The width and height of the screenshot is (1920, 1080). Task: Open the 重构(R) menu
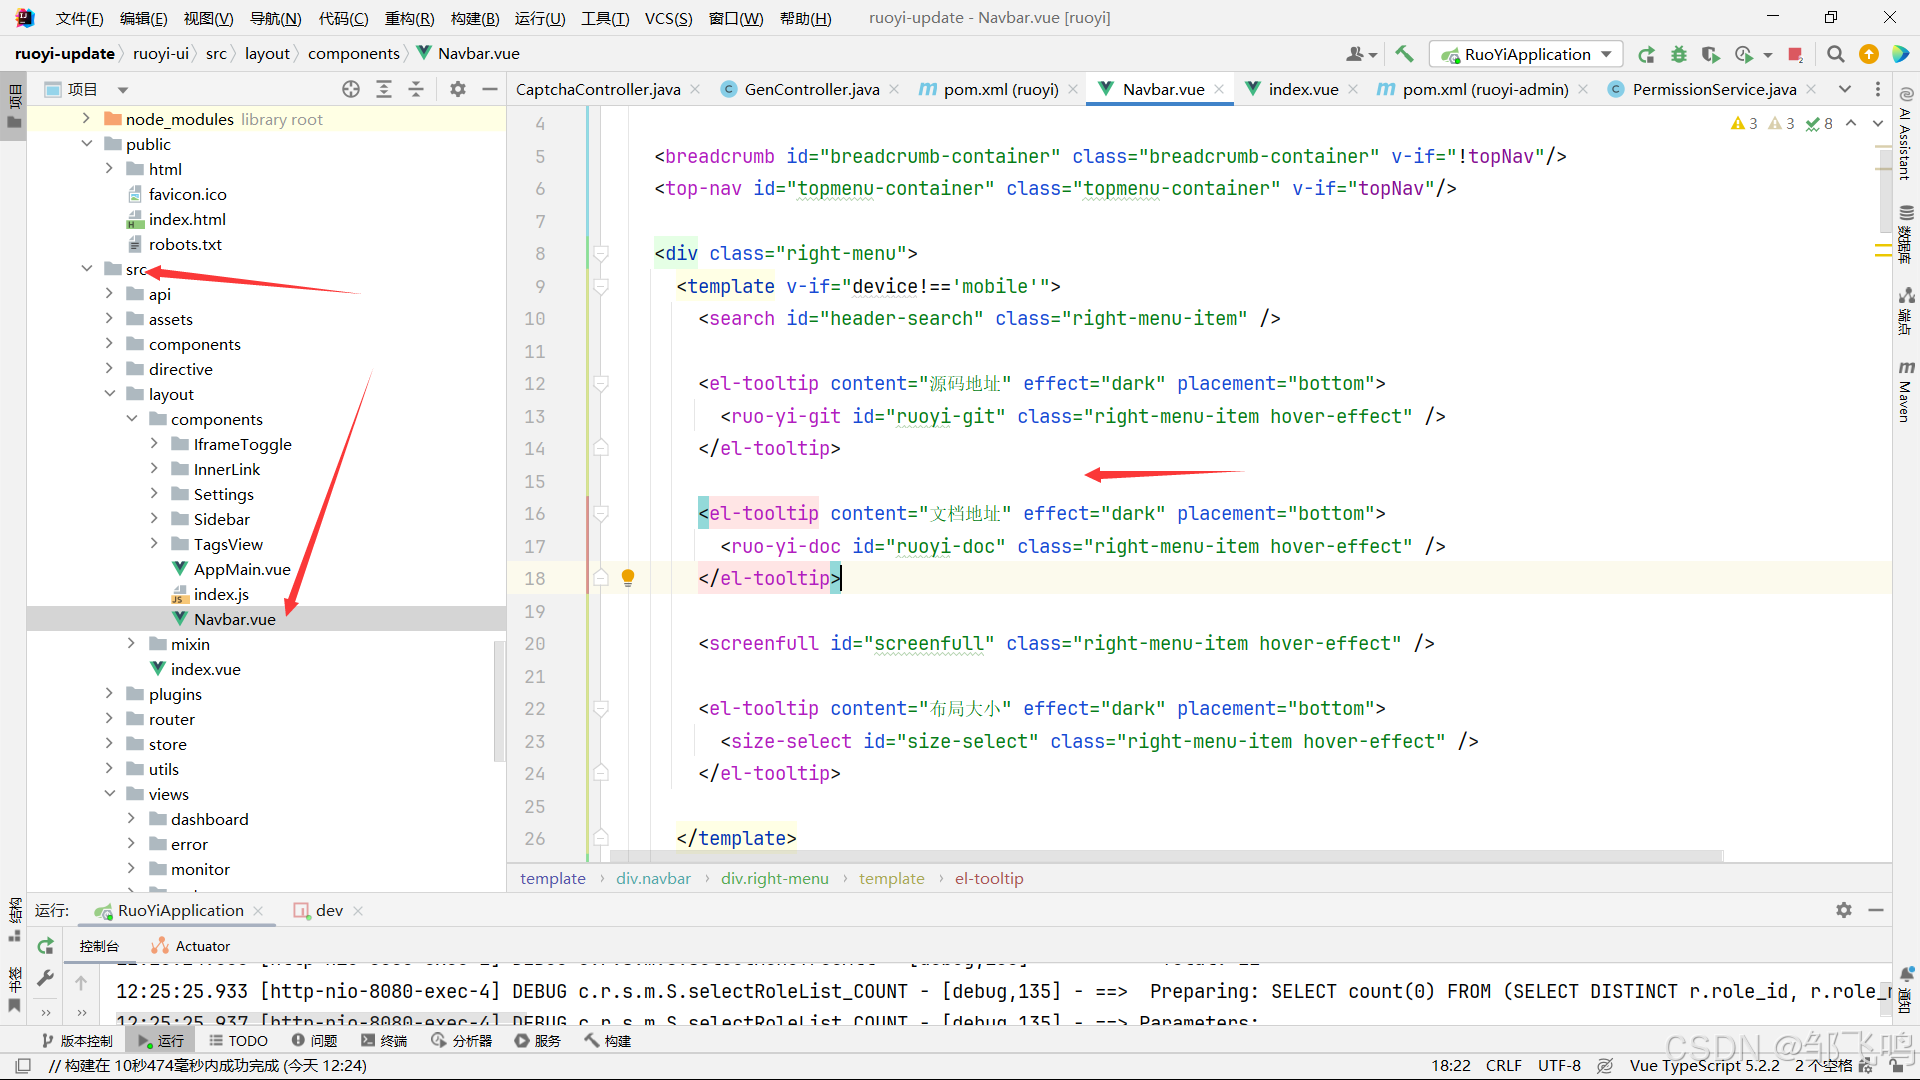tap(409, 18)
